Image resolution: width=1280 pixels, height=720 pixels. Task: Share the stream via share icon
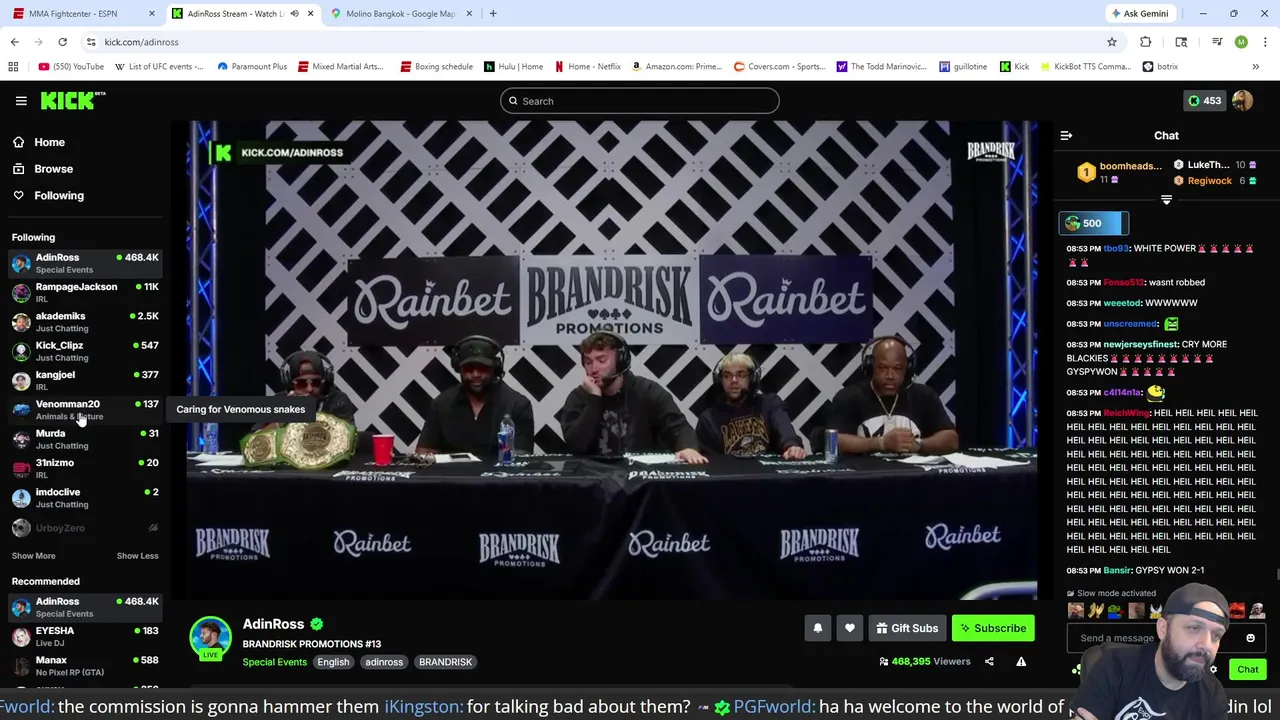[x=989, y=661]
